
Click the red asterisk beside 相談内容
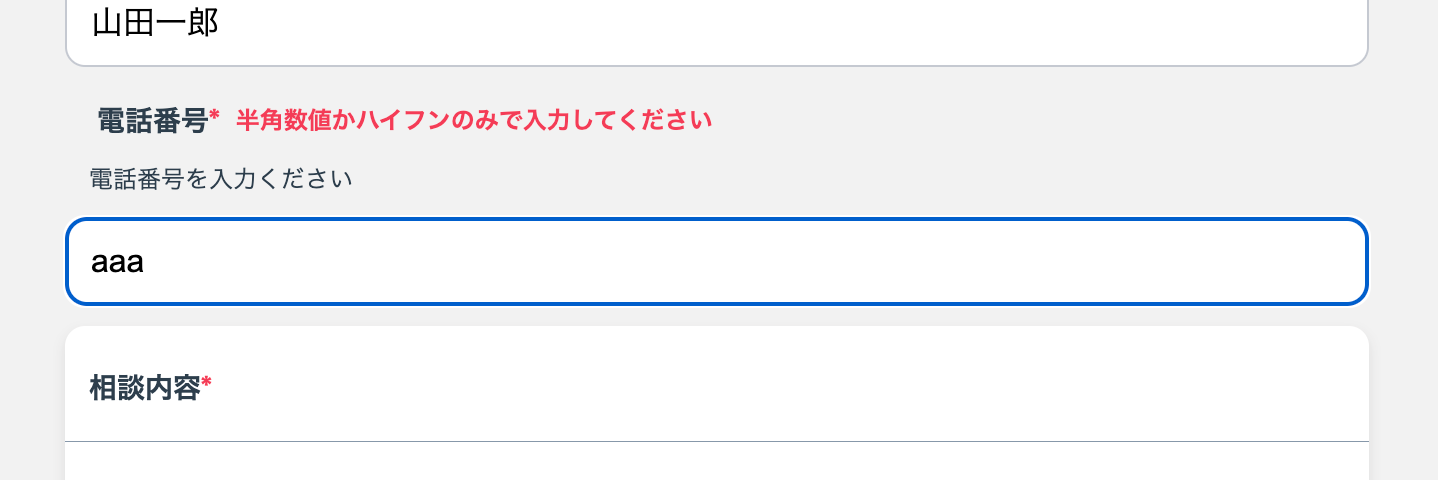(x=206, y=385)
